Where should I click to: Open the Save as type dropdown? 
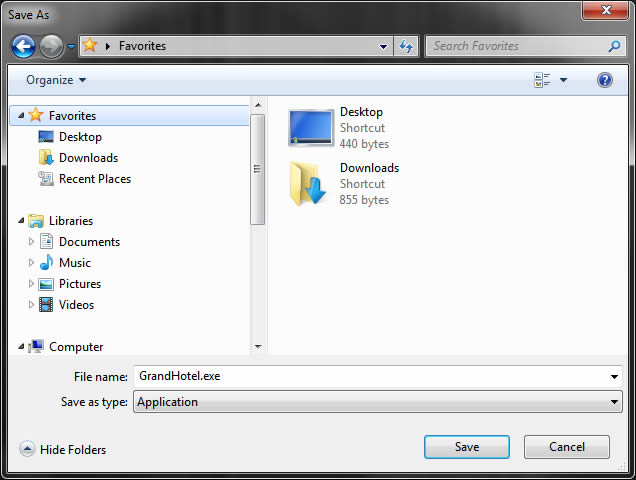(378, 402)
